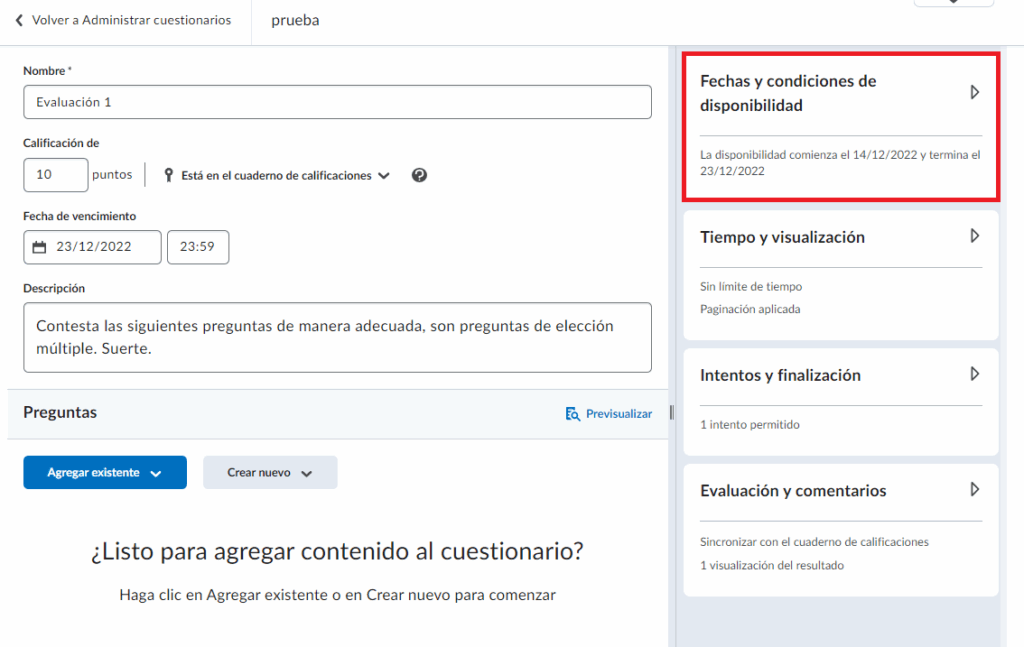Expand Fechas y condiciones de disponibilidad panel
This screenshot has height=647, width=1024.
[x=974, y=92]
